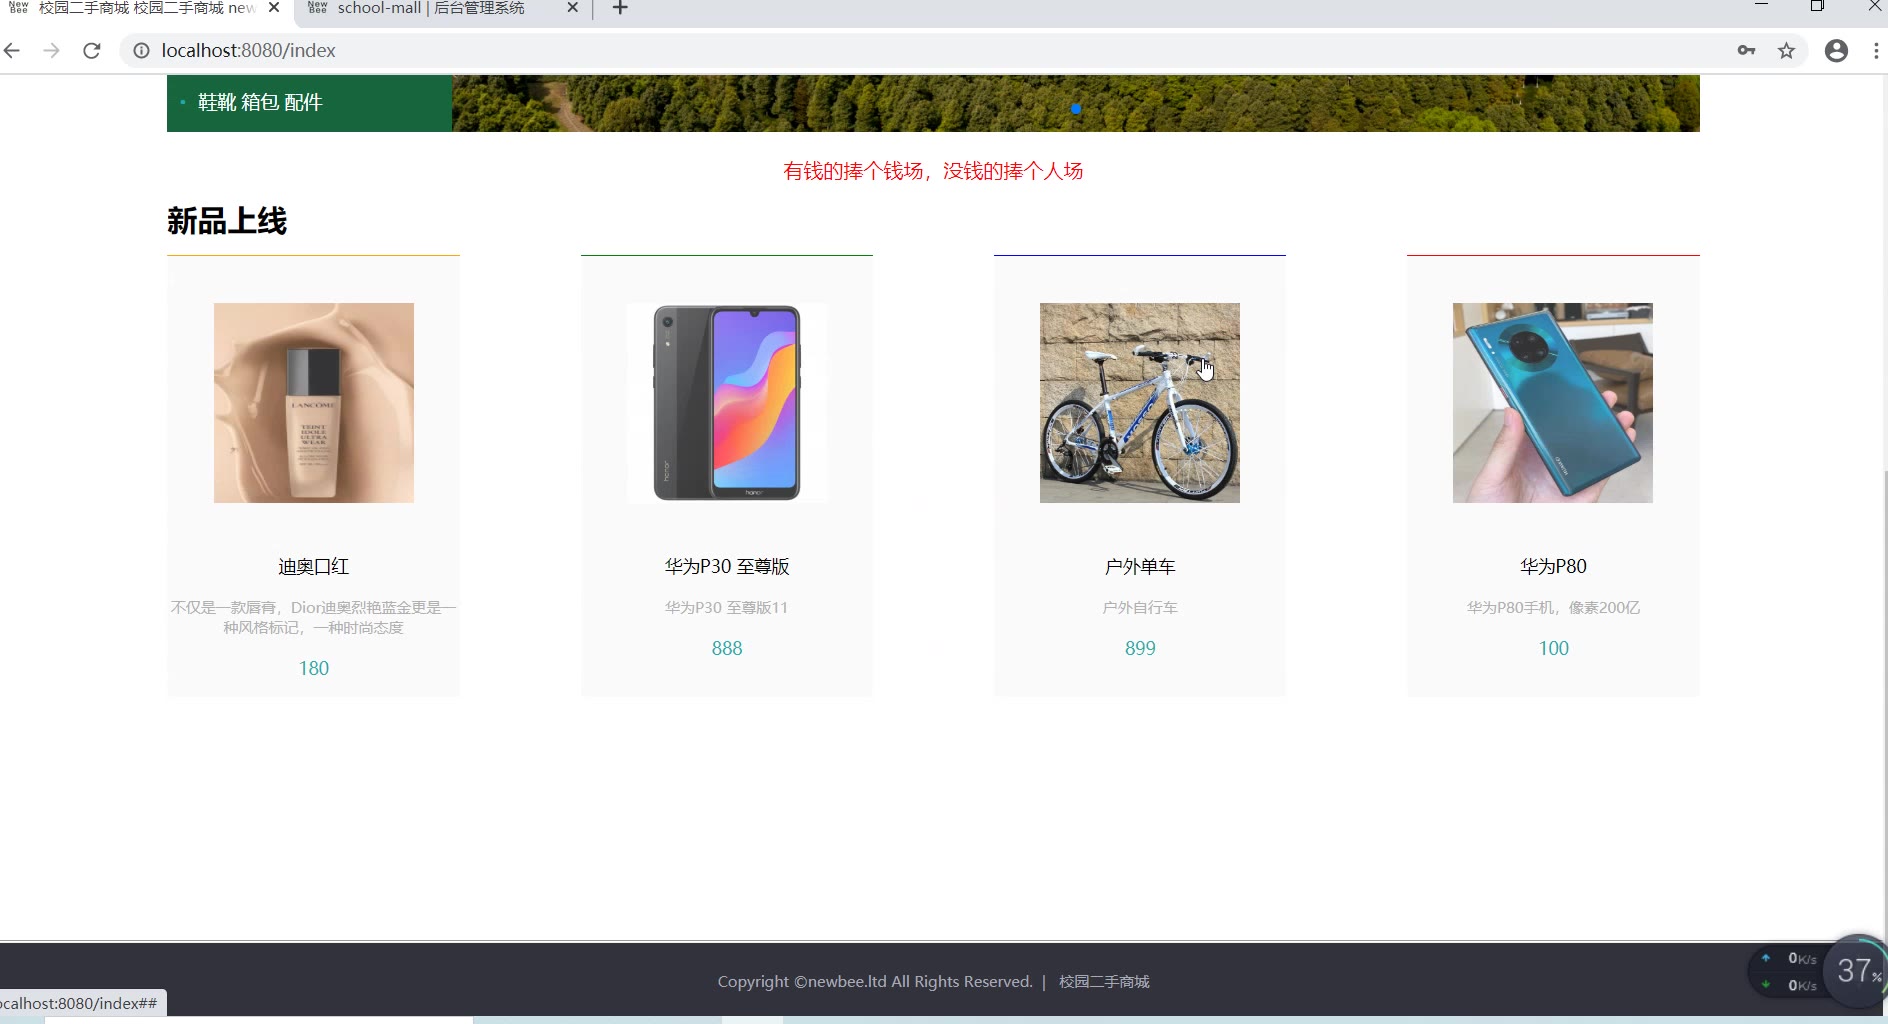This screenshot has width=1888, height=1024.
Task: Open the 迪奥口红 product image
Action: pos(313,402)
